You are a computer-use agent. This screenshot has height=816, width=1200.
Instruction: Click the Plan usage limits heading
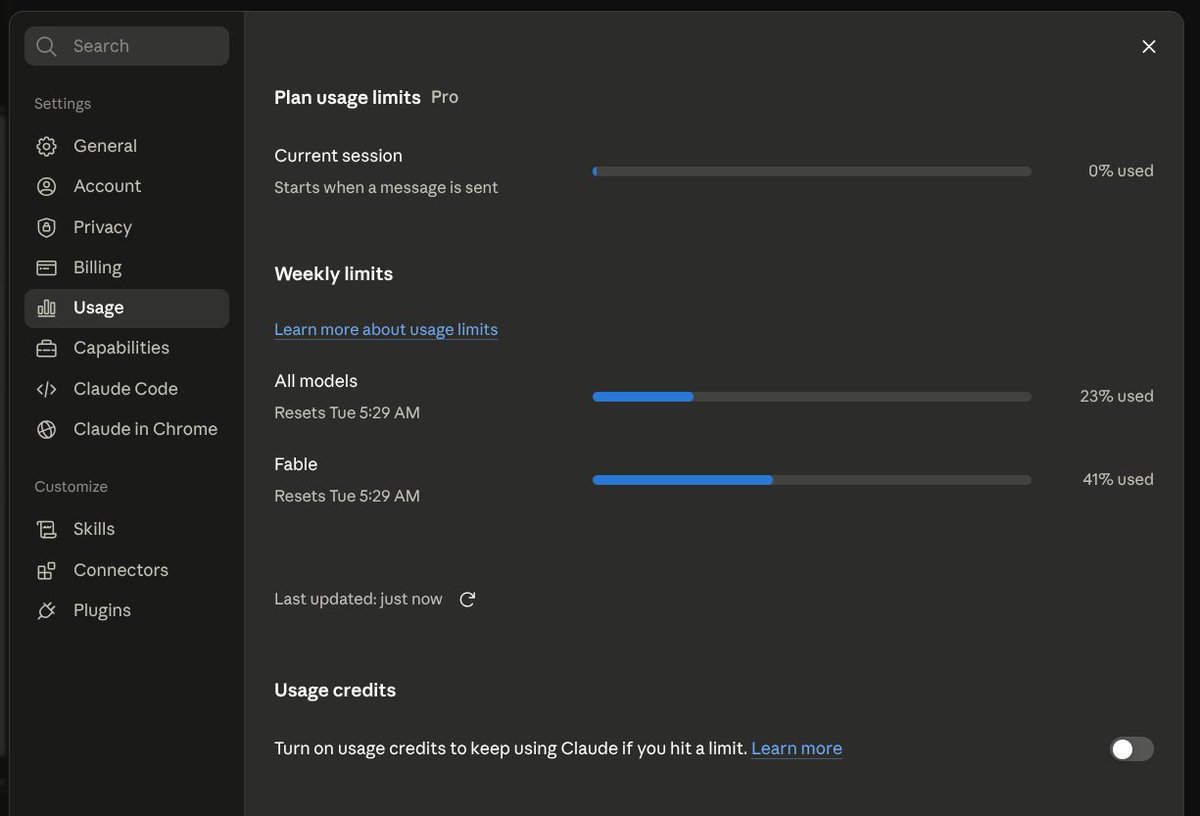pos(347,97)
